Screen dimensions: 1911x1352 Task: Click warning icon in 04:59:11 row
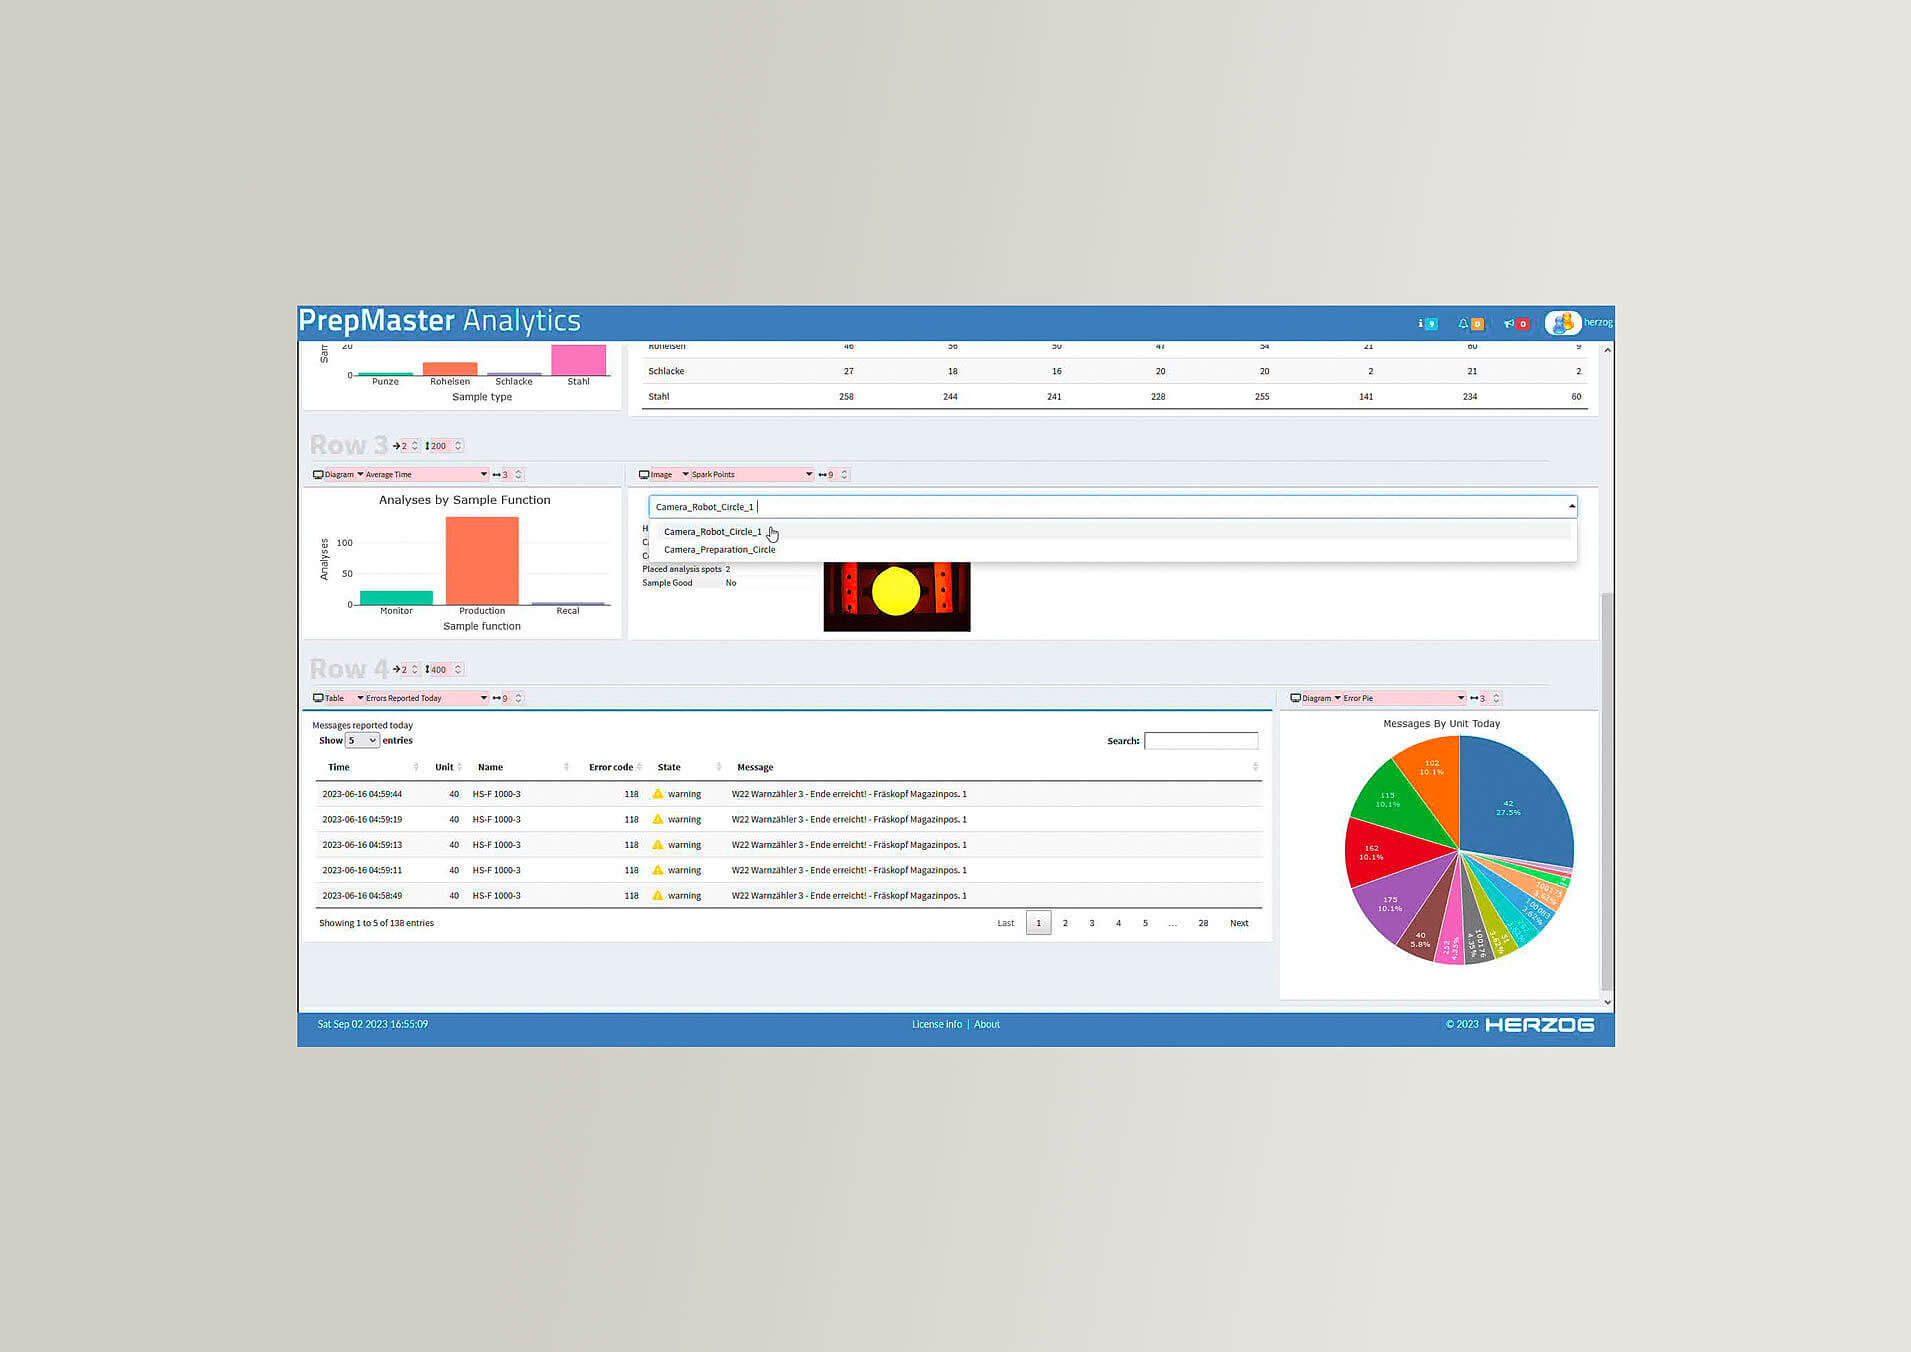pos(658,870)
